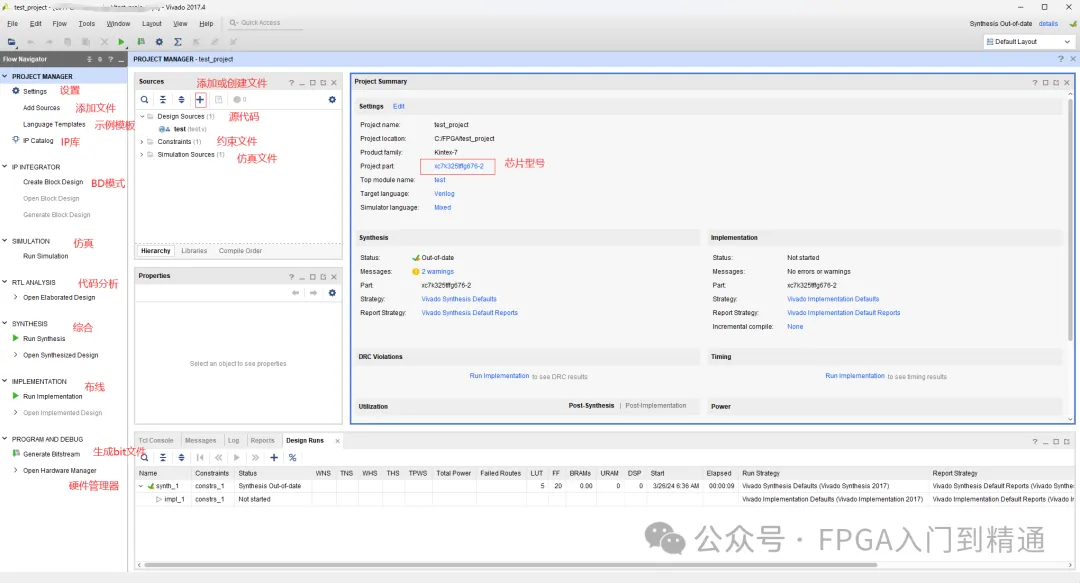Open help for the Flow Navigator
The width and height of the screenshot is (1080, 583).
[x=110, y=60]
